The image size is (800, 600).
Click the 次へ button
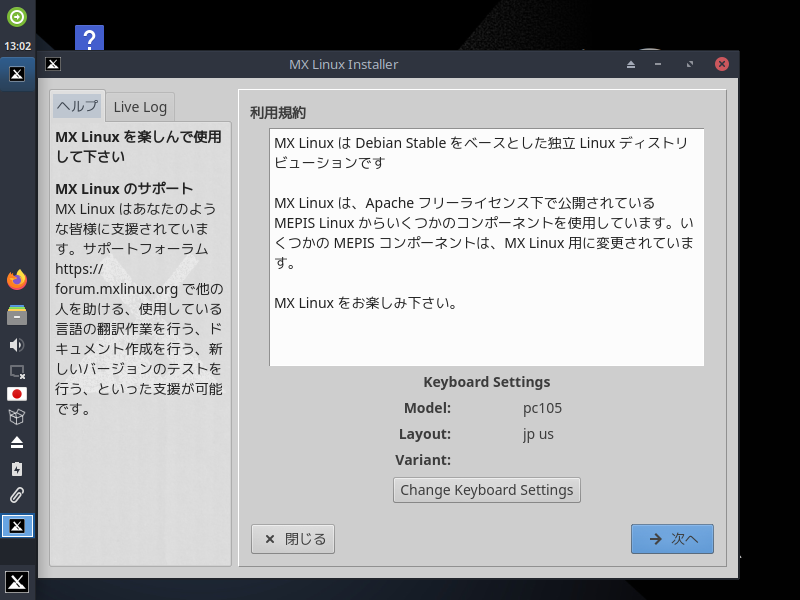[x=672, y=539]
